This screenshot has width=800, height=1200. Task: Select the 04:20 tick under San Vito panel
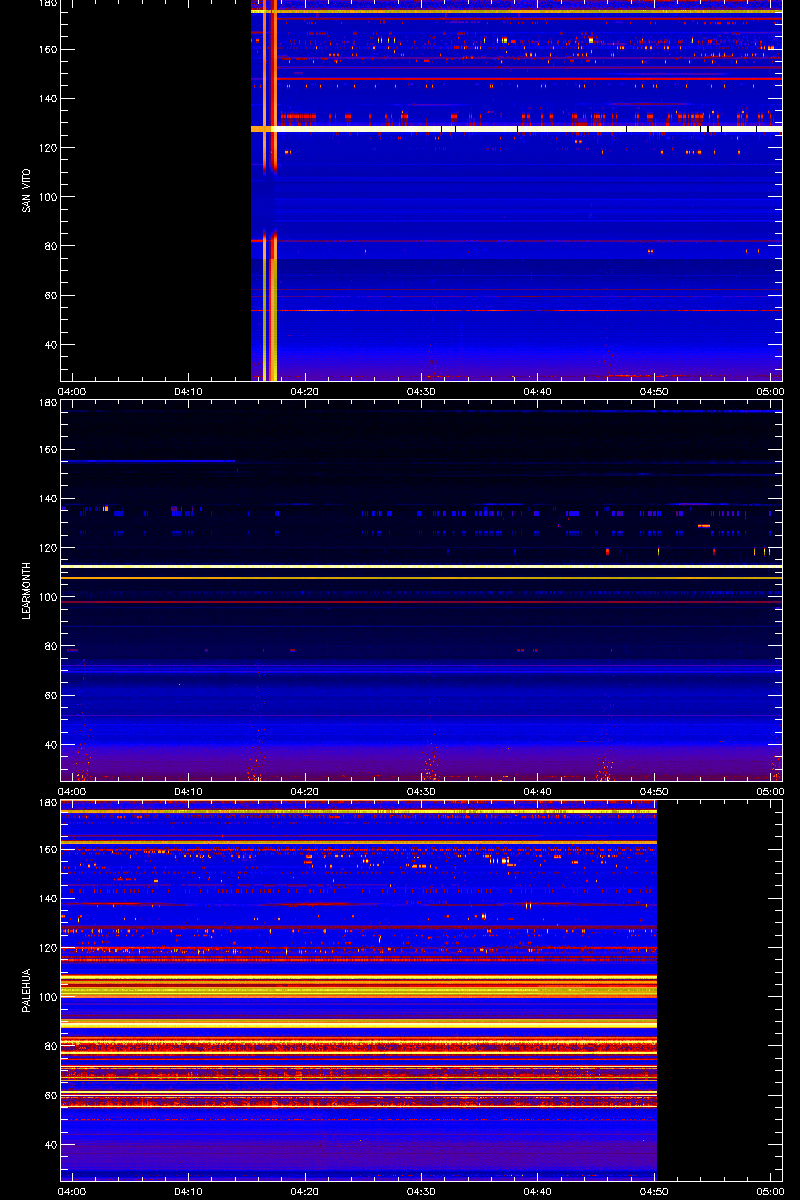click(305, 391)
